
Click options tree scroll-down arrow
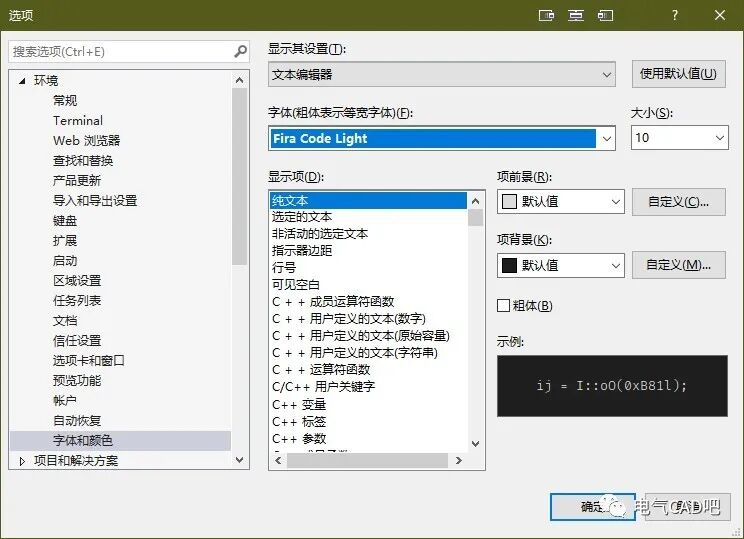(240, 459)
